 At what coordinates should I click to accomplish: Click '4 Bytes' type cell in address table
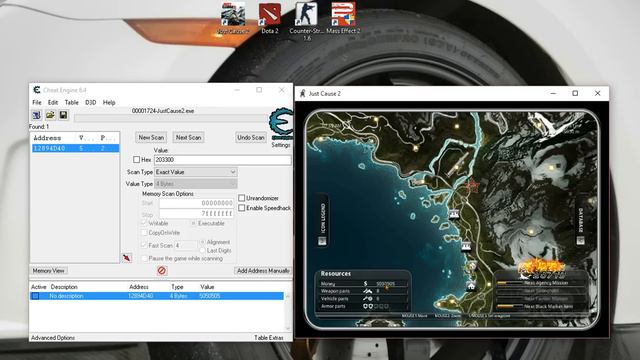(x=178, y=296)
